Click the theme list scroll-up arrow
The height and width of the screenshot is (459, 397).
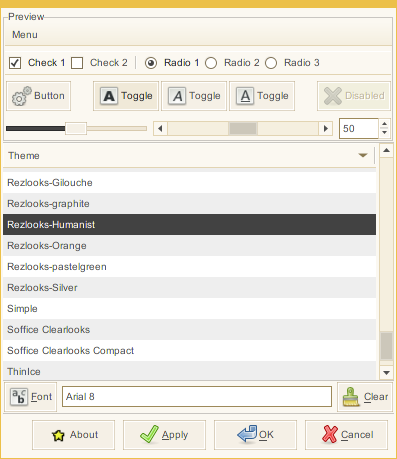pos(386,151)
